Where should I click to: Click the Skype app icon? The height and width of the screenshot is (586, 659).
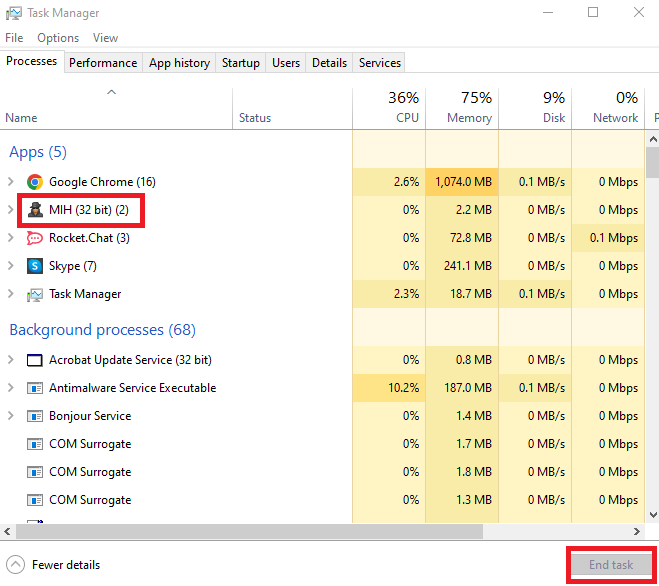pos(35,266)
